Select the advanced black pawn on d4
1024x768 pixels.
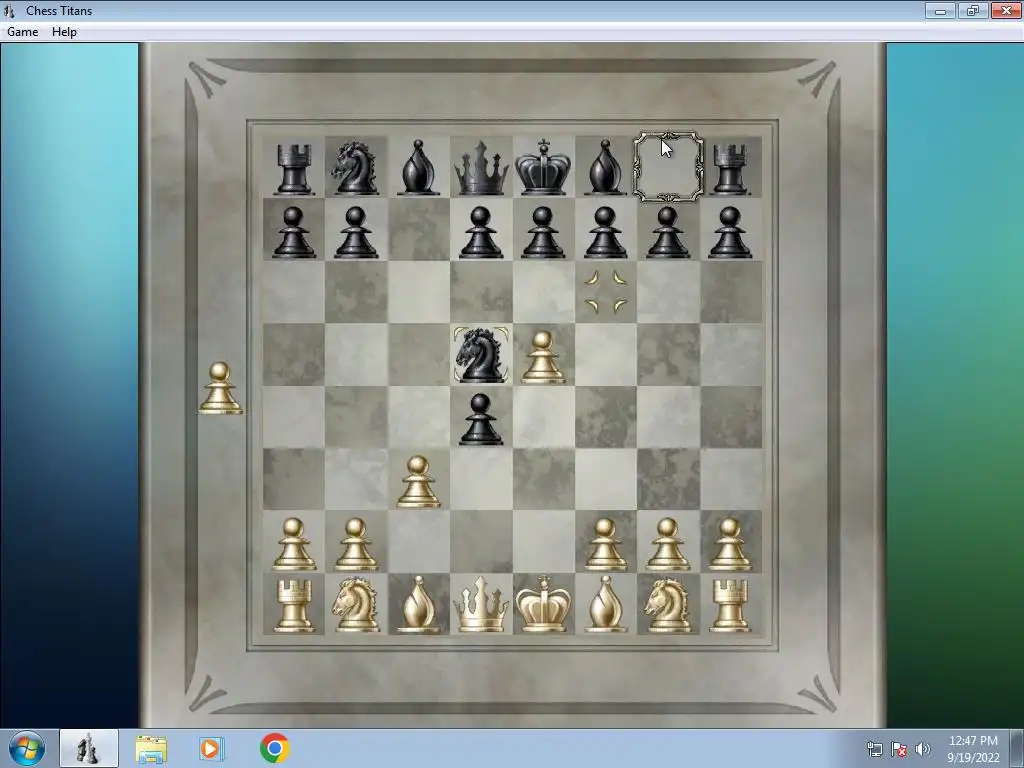[x=481, y=419]
